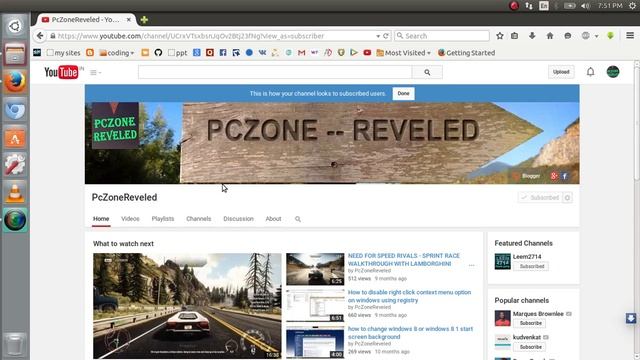The image size is (640, 360).
Task: Open the Getting Started bookmark
Action: coord(466,53)
